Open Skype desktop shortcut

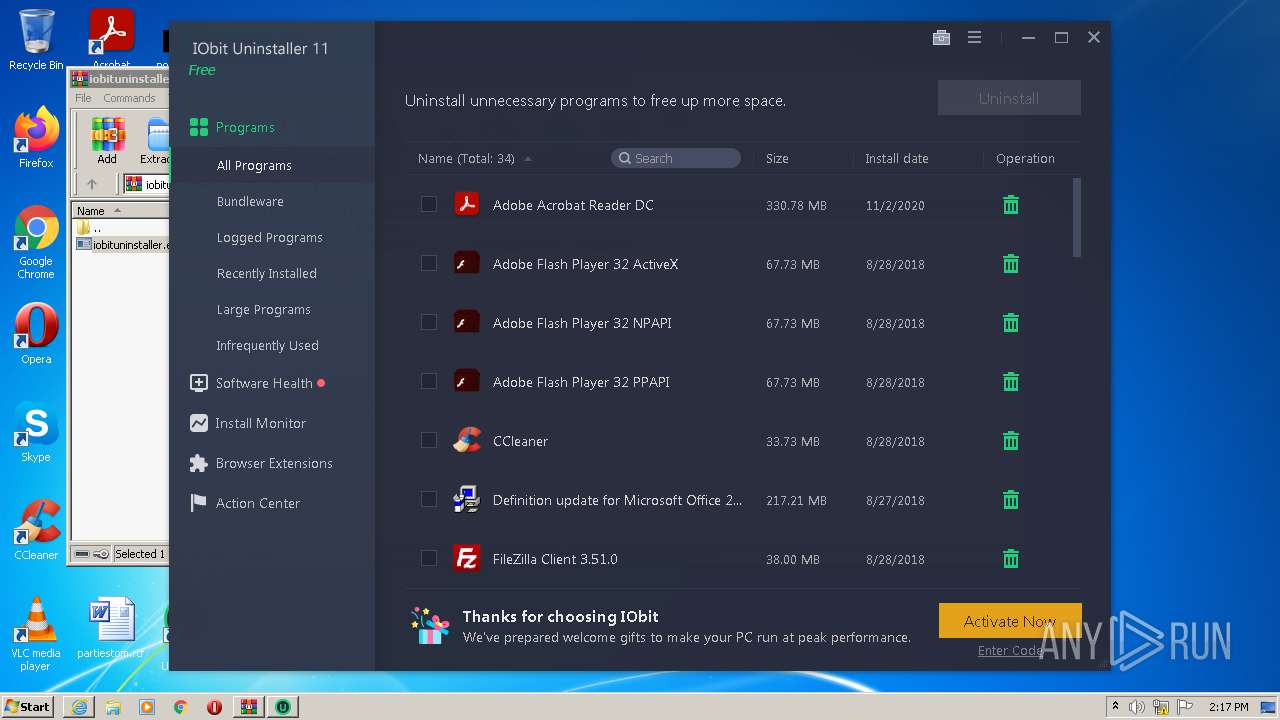click(36, 432)
